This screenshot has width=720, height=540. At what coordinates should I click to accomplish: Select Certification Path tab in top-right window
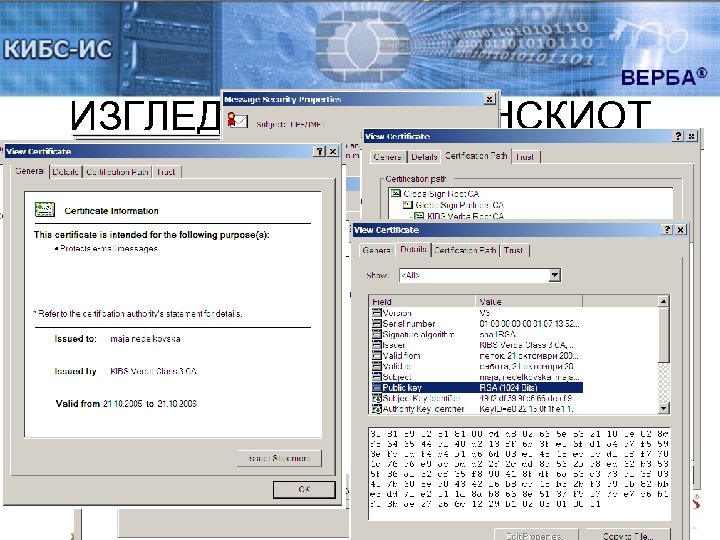476,156
